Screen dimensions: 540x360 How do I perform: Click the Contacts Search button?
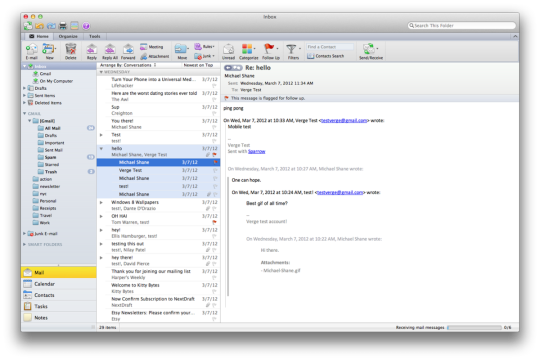click(x=325, y=56)
